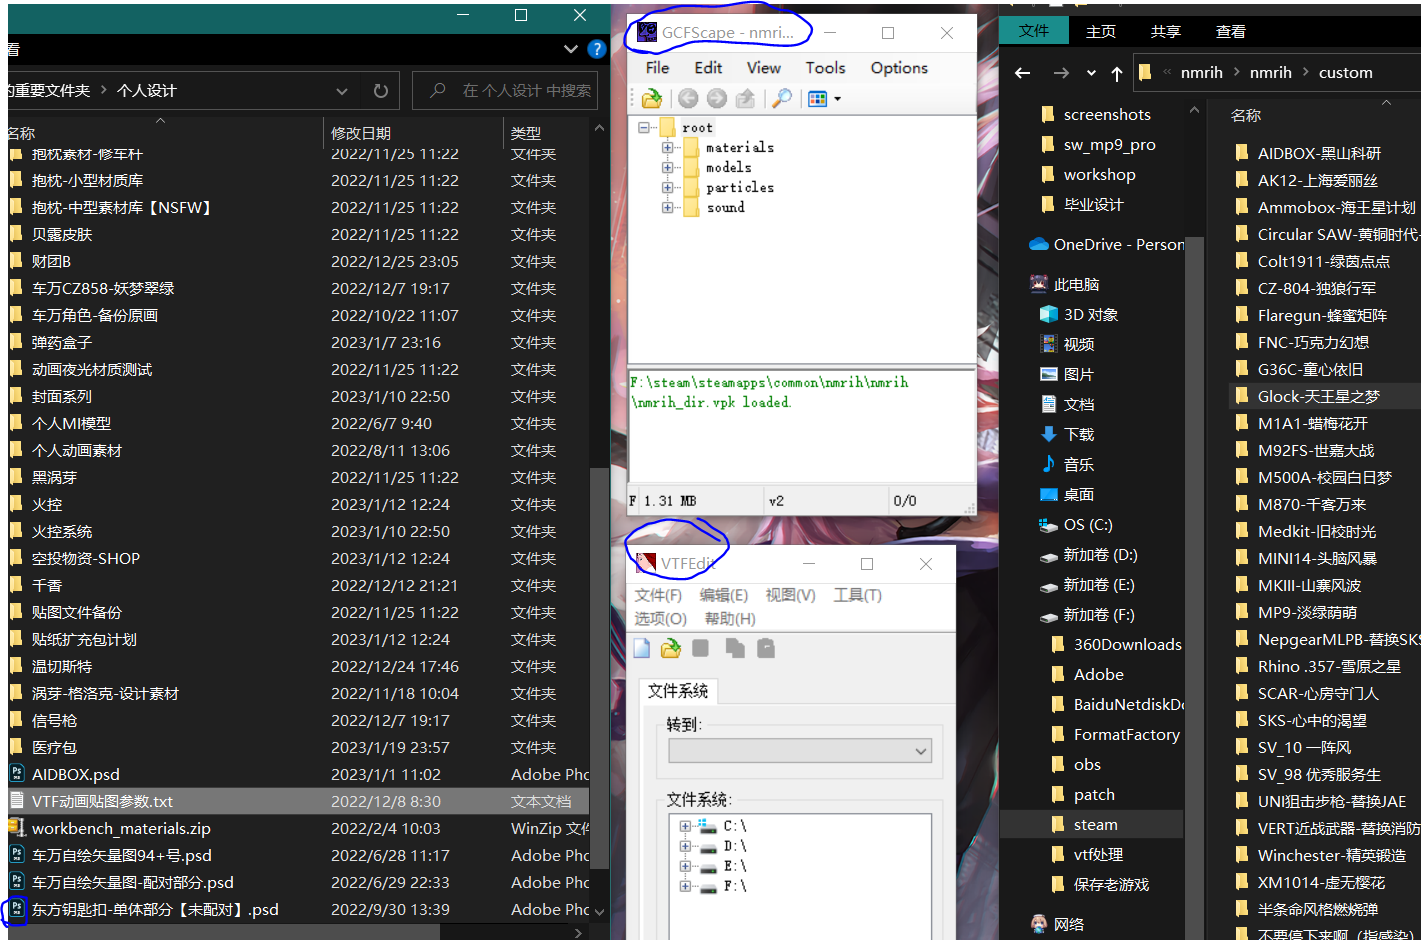Open the 工具(T) menu in VTFEdit

858,595
